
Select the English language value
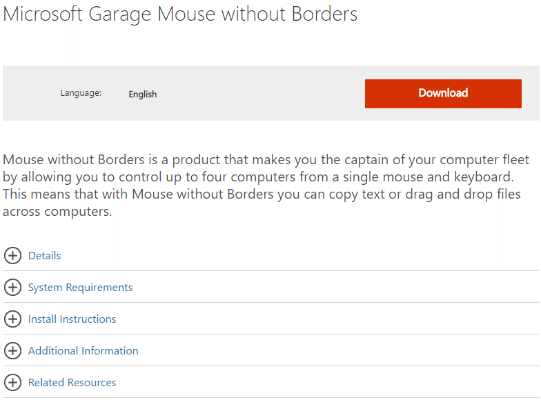(x=143, y=94)
